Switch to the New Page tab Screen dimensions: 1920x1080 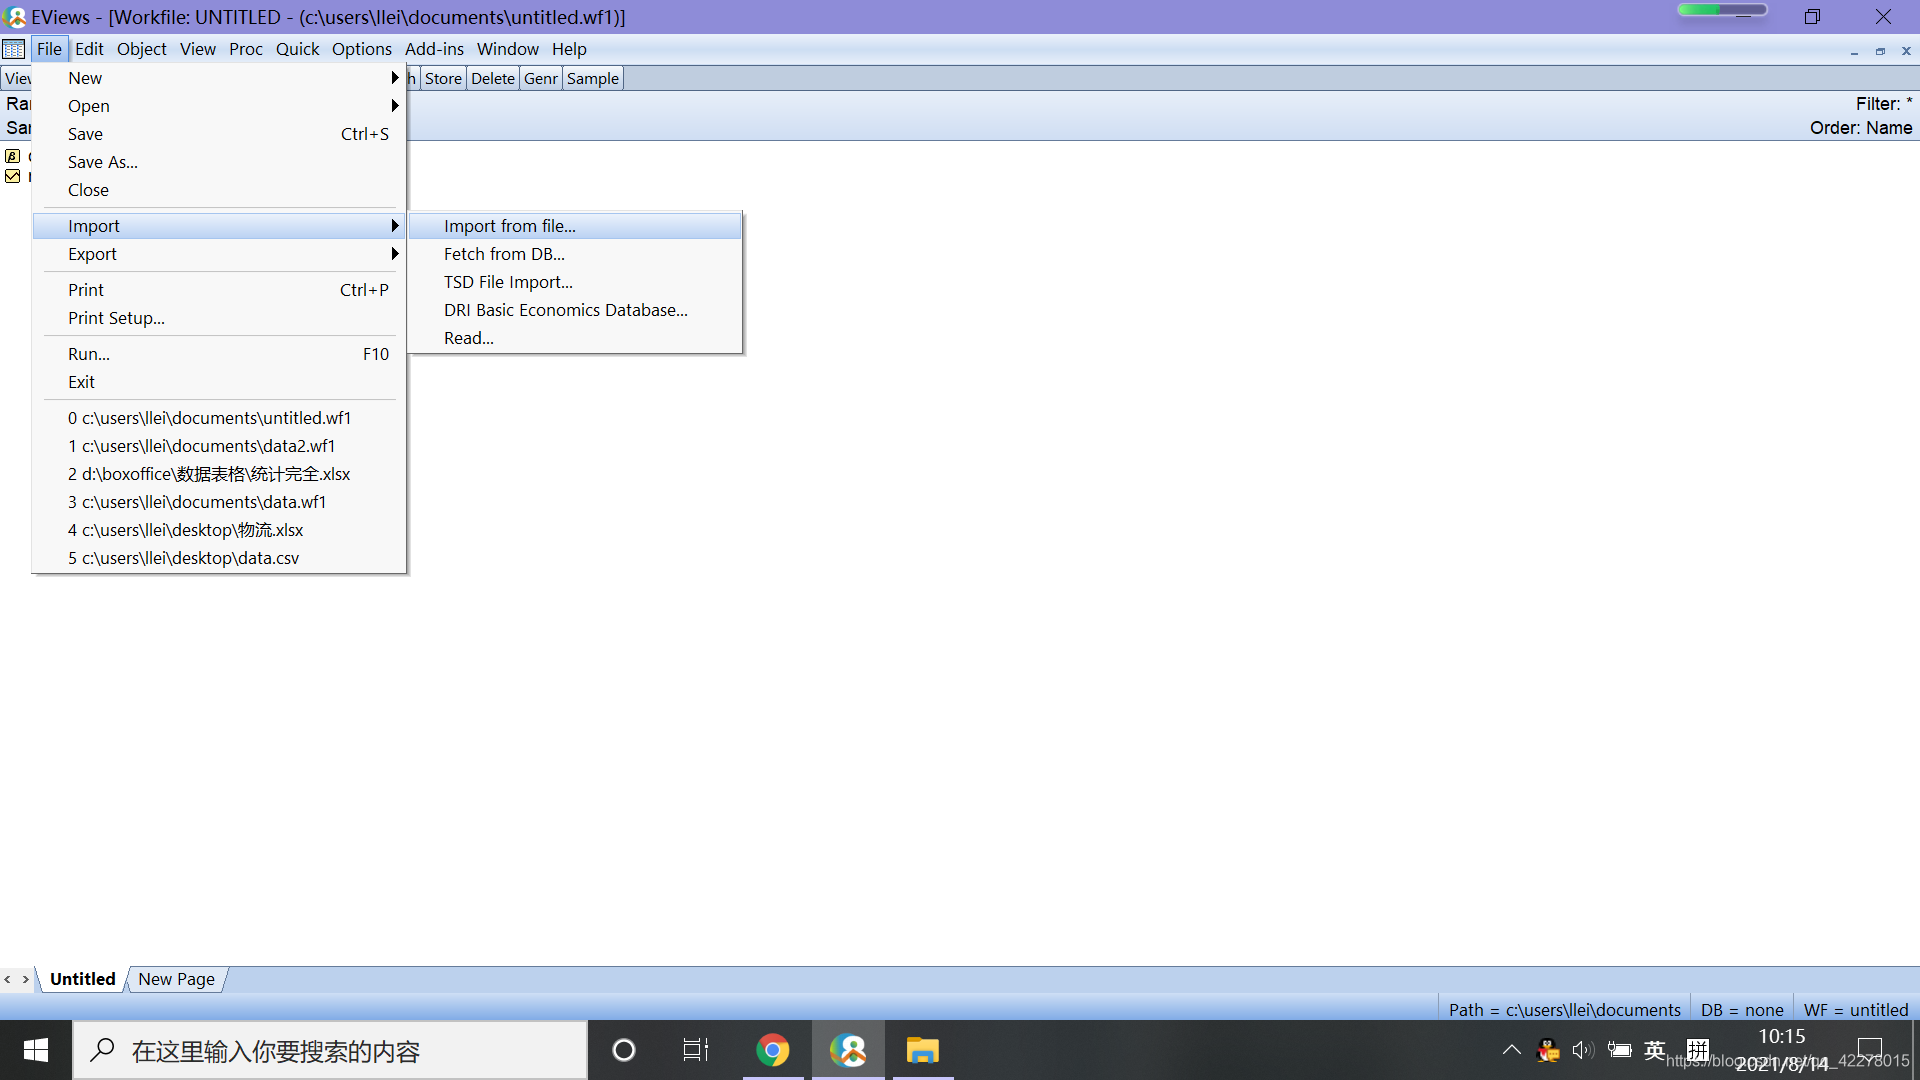pyautogui.click(x=176, y=979)
